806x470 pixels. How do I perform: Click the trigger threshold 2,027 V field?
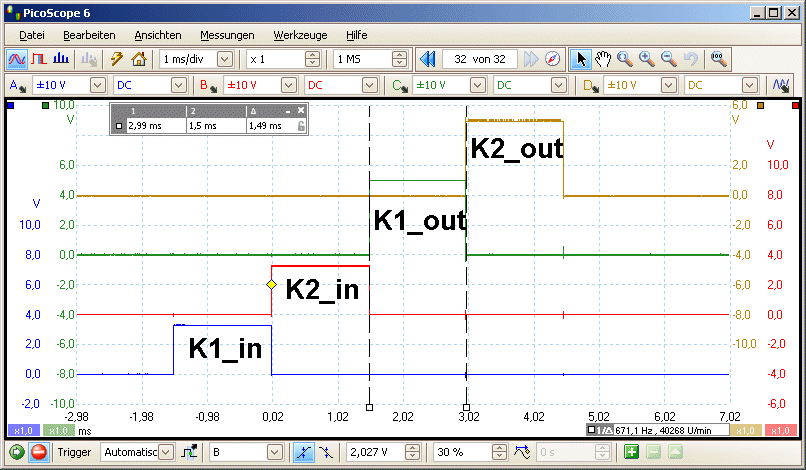[379, 452]
